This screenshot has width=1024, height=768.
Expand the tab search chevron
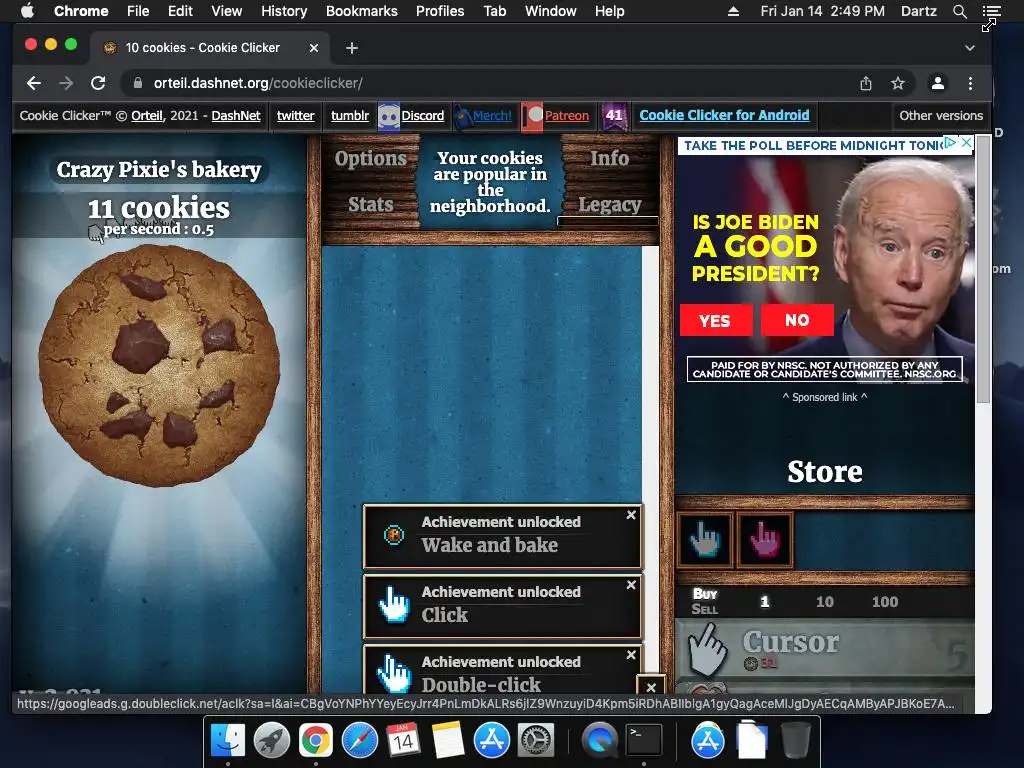click(970, 48)
